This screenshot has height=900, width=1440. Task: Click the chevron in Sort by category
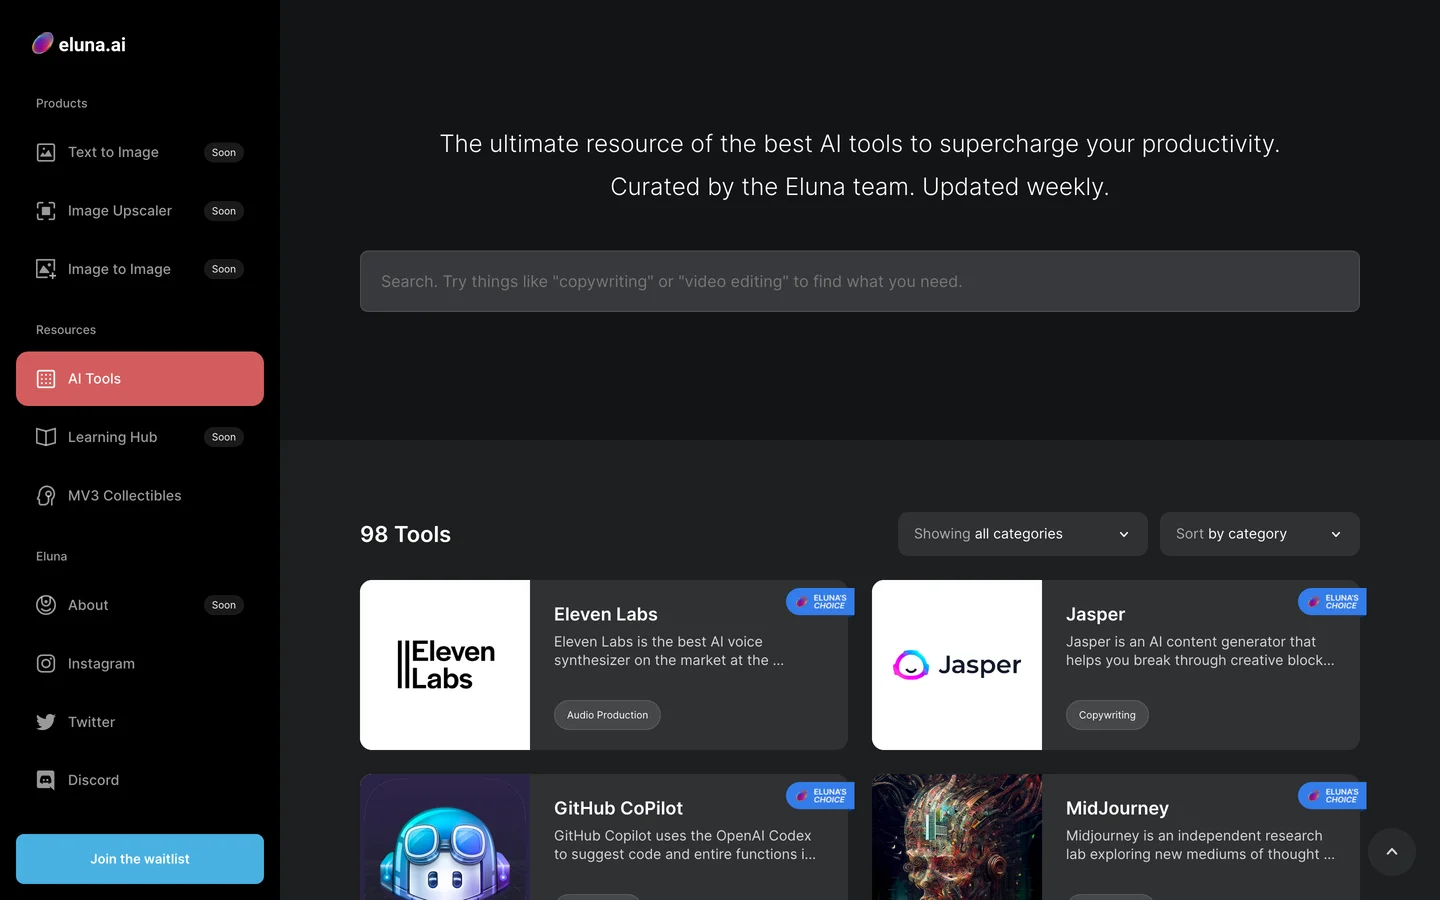(x=1336, y=534)
